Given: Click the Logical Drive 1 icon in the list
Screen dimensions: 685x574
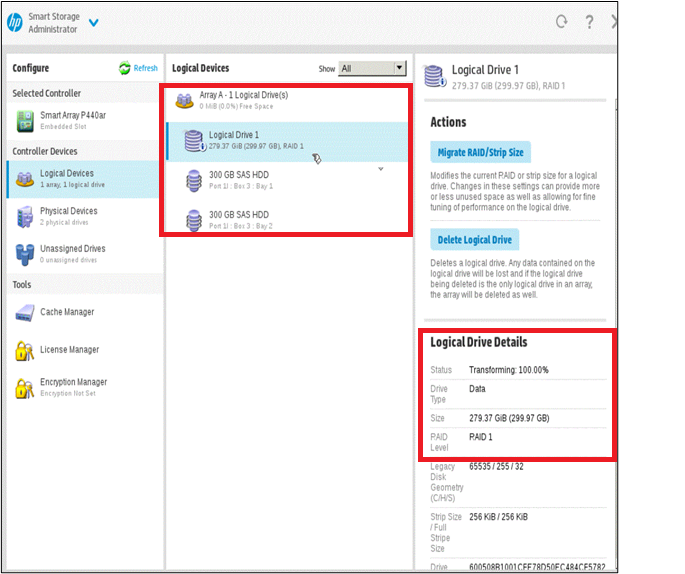Looking at the screenshot, I should pyautogui.click(x=194, y=141).
